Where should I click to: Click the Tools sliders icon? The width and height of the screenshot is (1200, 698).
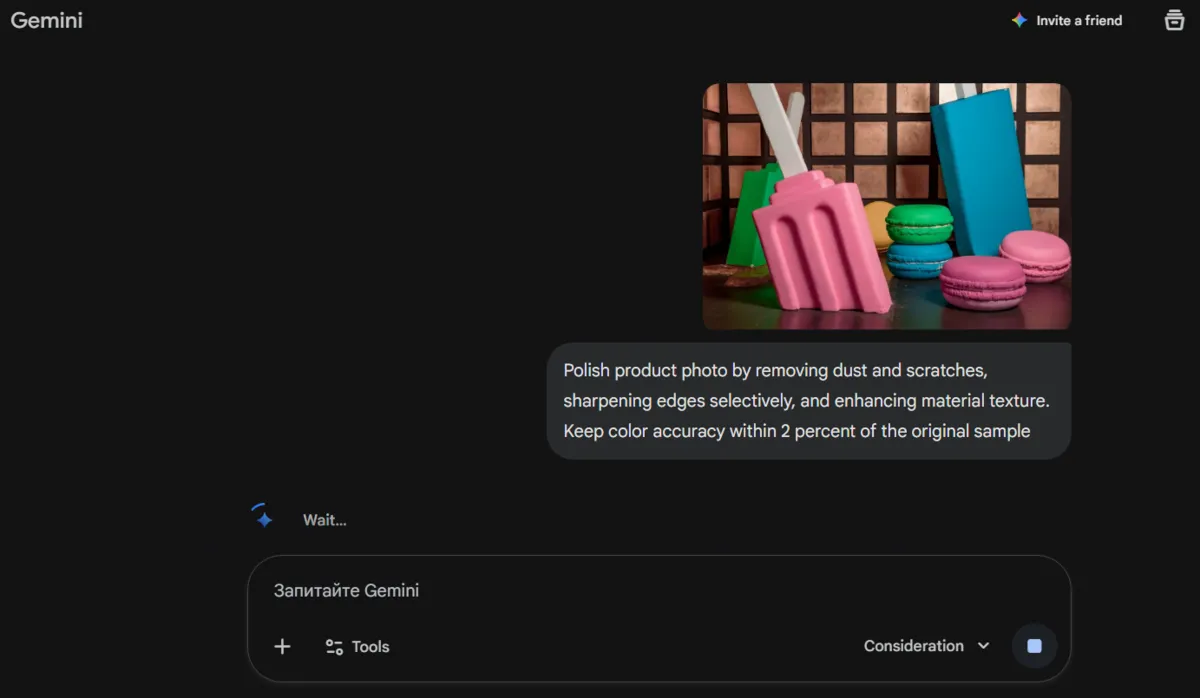tap(334, 647)
